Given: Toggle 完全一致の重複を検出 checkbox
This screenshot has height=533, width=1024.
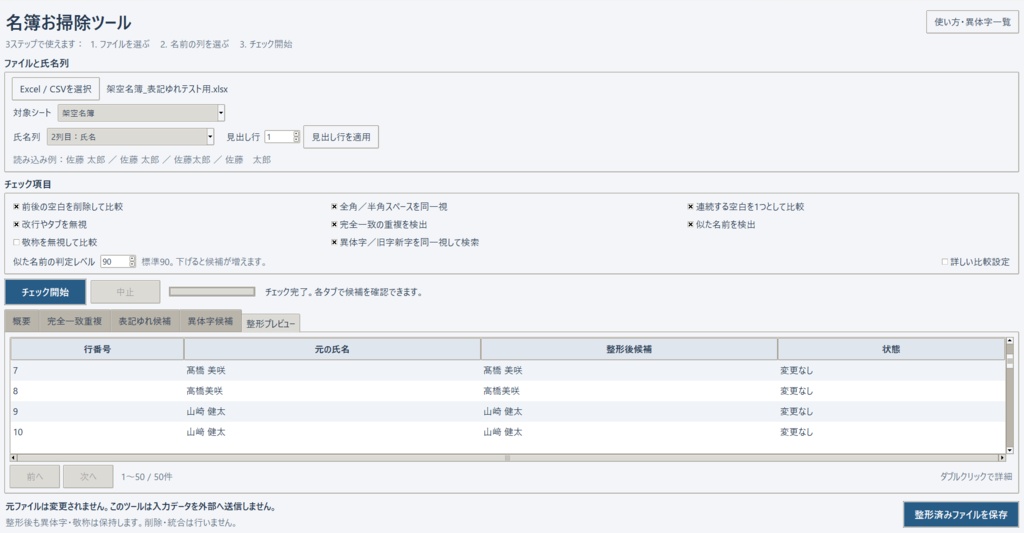Looking at the screenshot, I should (x=334, y=224).
